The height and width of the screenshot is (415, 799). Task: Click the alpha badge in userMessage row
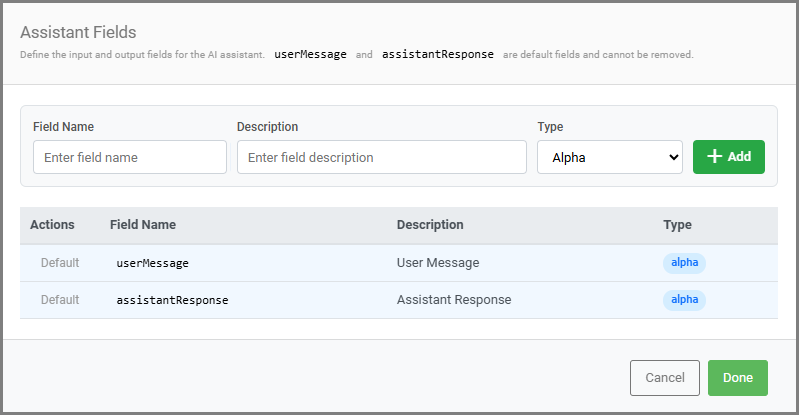point(684,263)
